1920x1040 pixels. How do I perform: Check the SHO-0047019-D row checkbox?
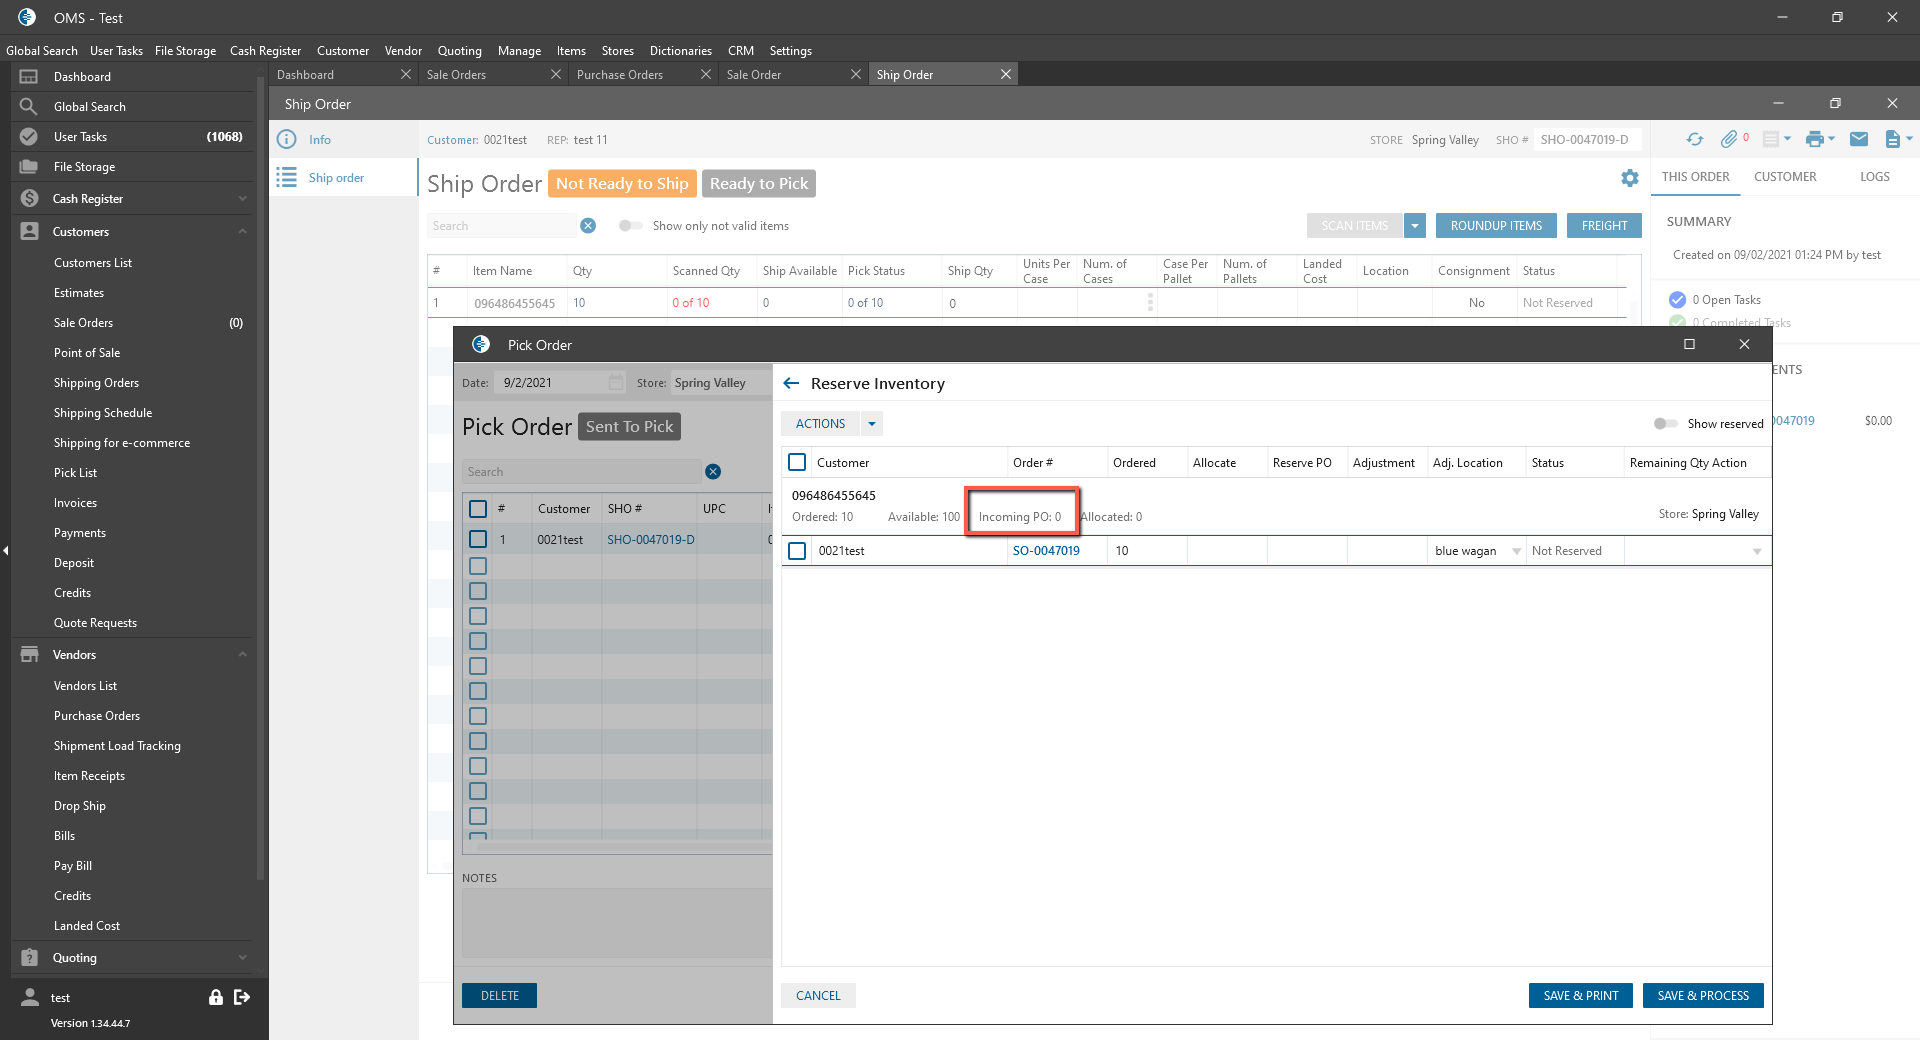[x=478, y=540]
